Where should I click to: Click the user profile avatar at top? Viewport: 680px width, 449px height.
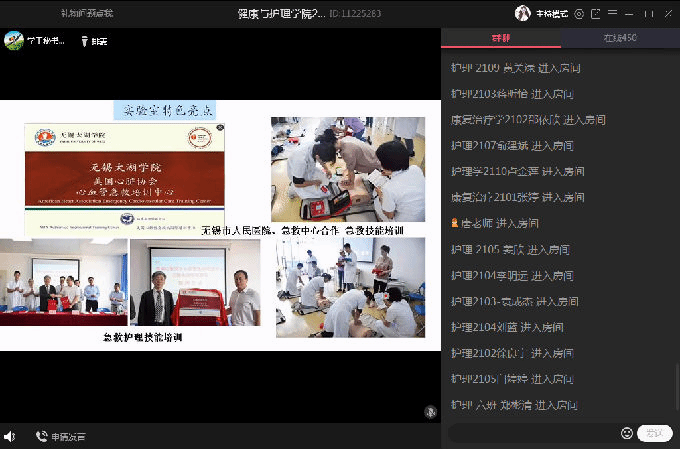coord(522,13)
